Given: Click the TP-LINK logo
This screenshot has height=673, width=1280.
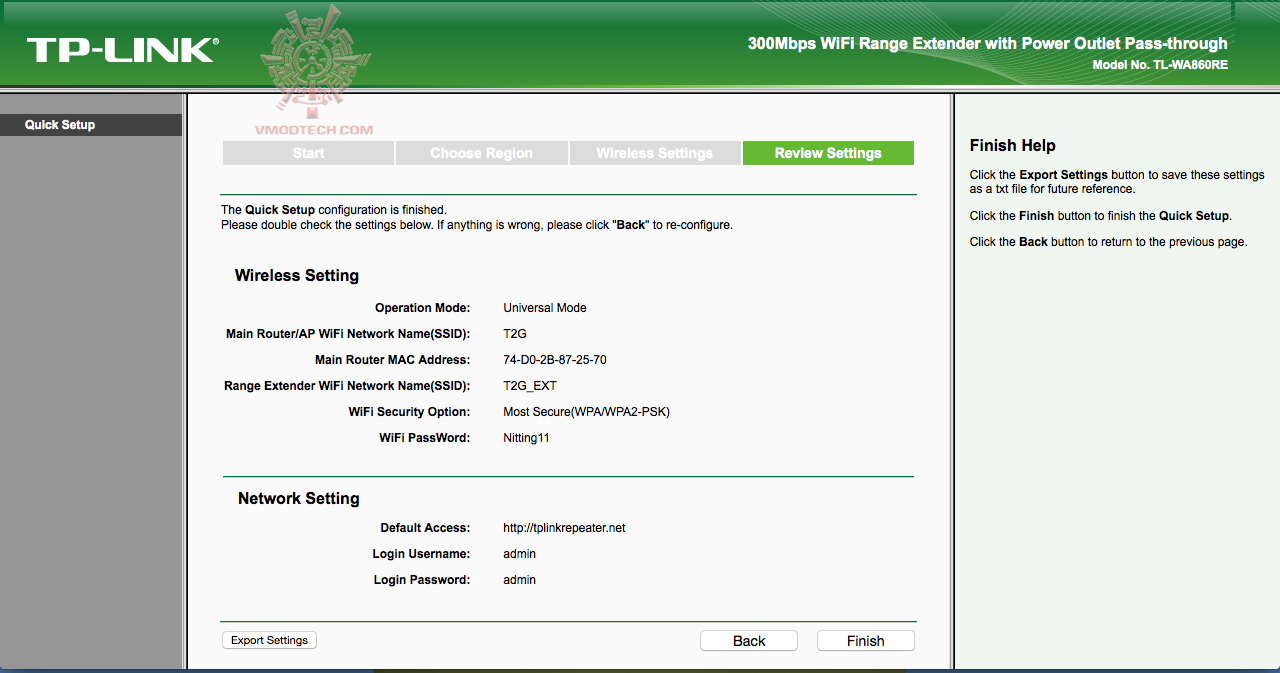Looking at the screenshot, I should tap(122, 50).
